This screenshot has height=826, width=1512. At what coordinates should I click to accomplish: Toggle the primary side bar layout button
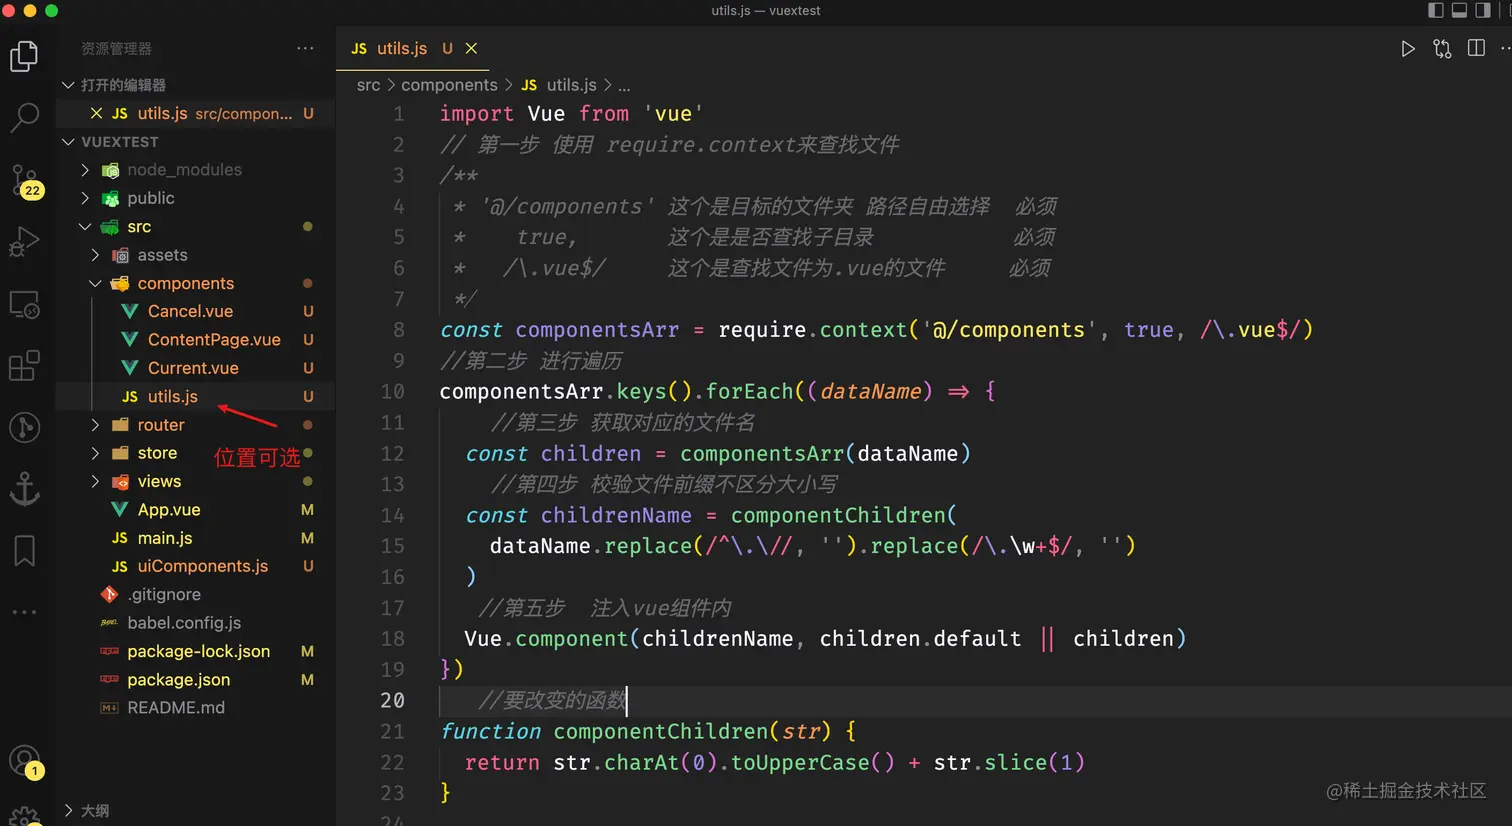(1436, 10)
